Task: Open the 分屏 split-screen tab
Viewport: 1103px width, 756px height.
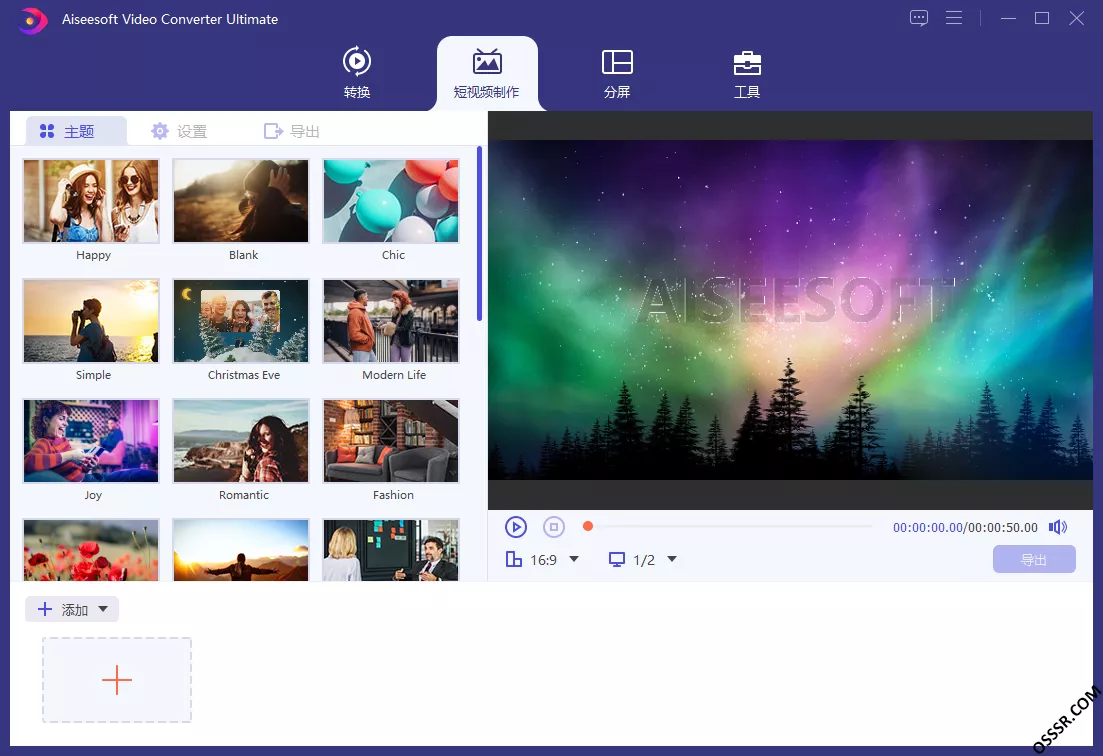Action: [617, 73]
